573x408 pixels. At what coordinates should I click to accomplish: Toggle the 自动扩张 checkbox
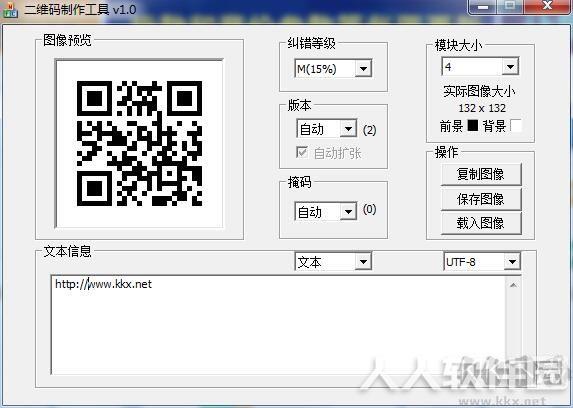click(302, 152)
